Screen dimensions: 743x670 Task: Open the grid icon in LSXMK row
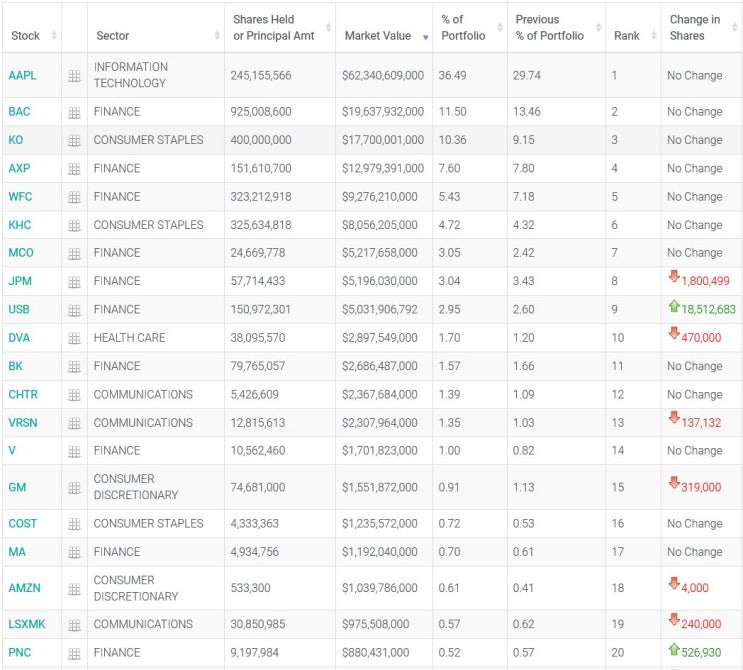pyautogui.click(x=74, y=625)
